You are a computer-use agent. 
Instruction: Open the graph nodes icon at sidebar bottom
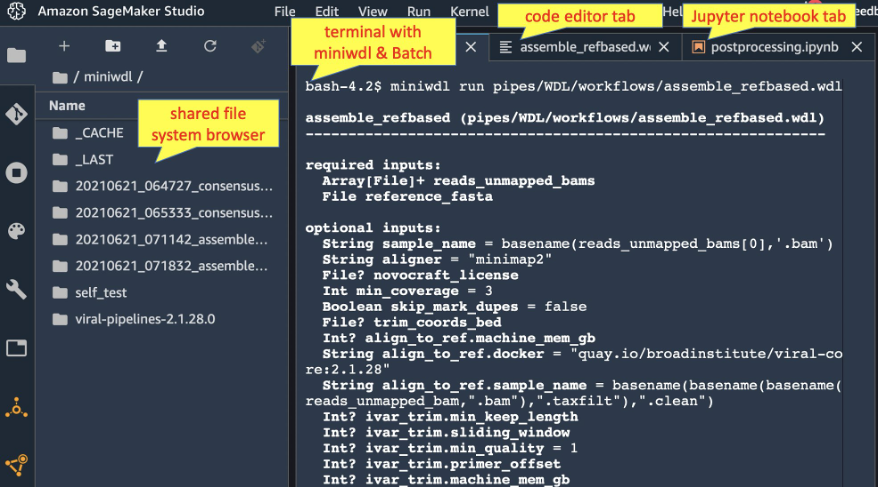16,465
